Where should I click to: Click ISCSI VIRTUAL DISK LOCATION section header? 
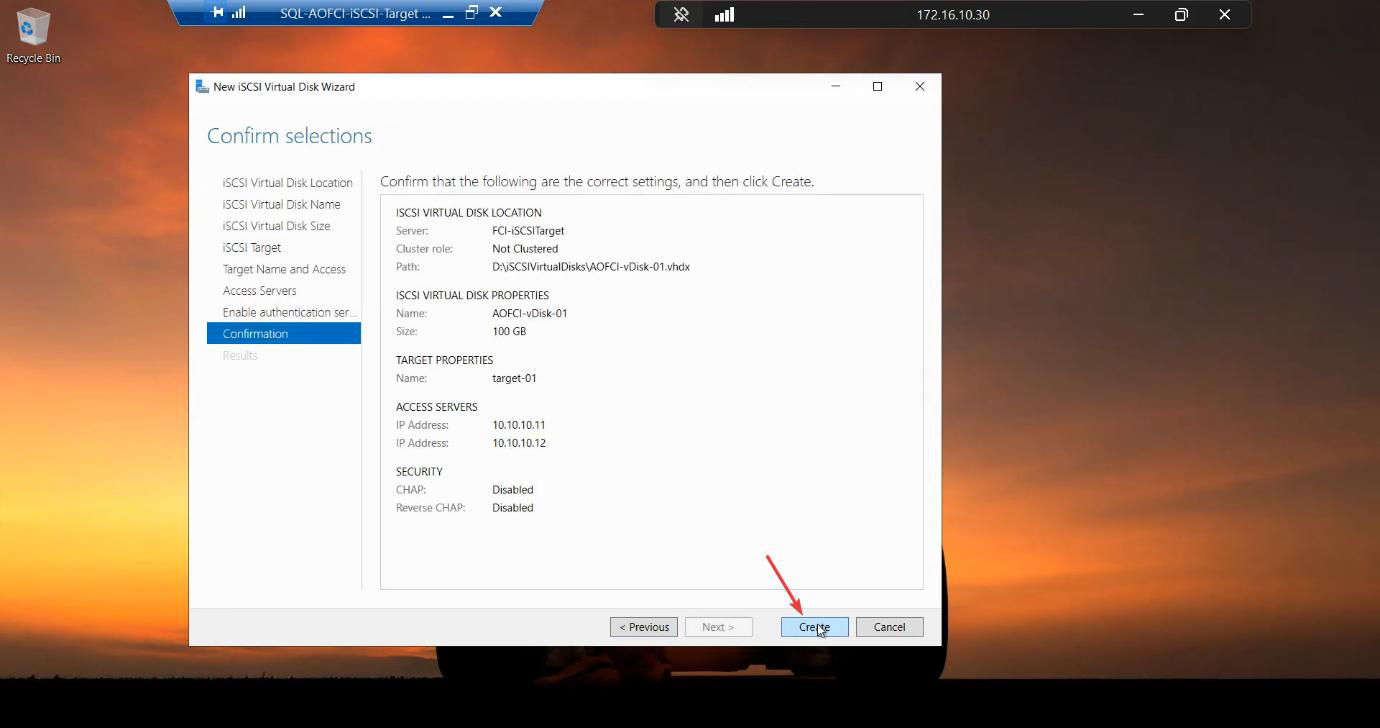(469, 213)
